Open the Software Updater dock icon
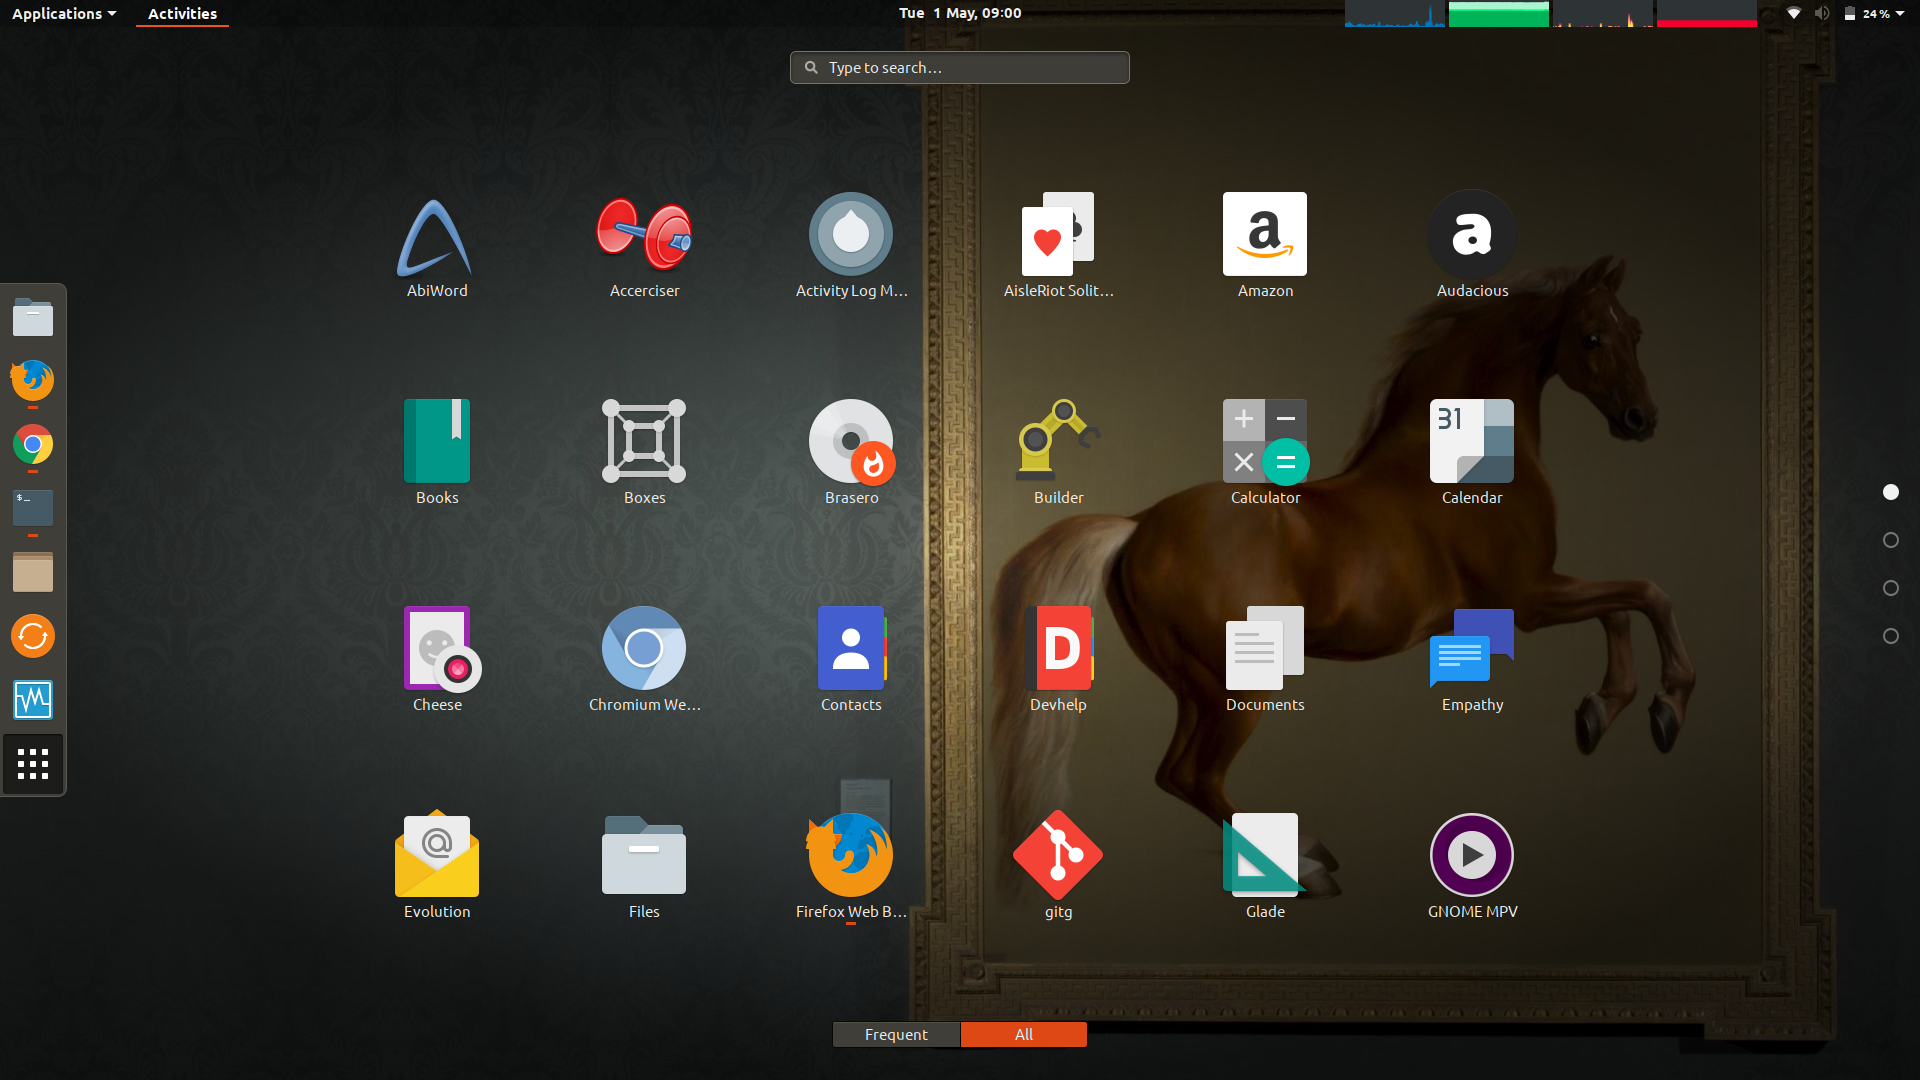 [33, 636]
